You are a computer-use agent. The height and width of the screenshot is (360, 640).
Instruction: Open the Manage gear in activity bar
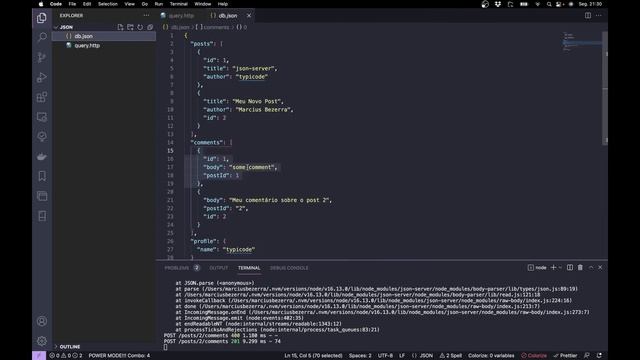[42, 341]
